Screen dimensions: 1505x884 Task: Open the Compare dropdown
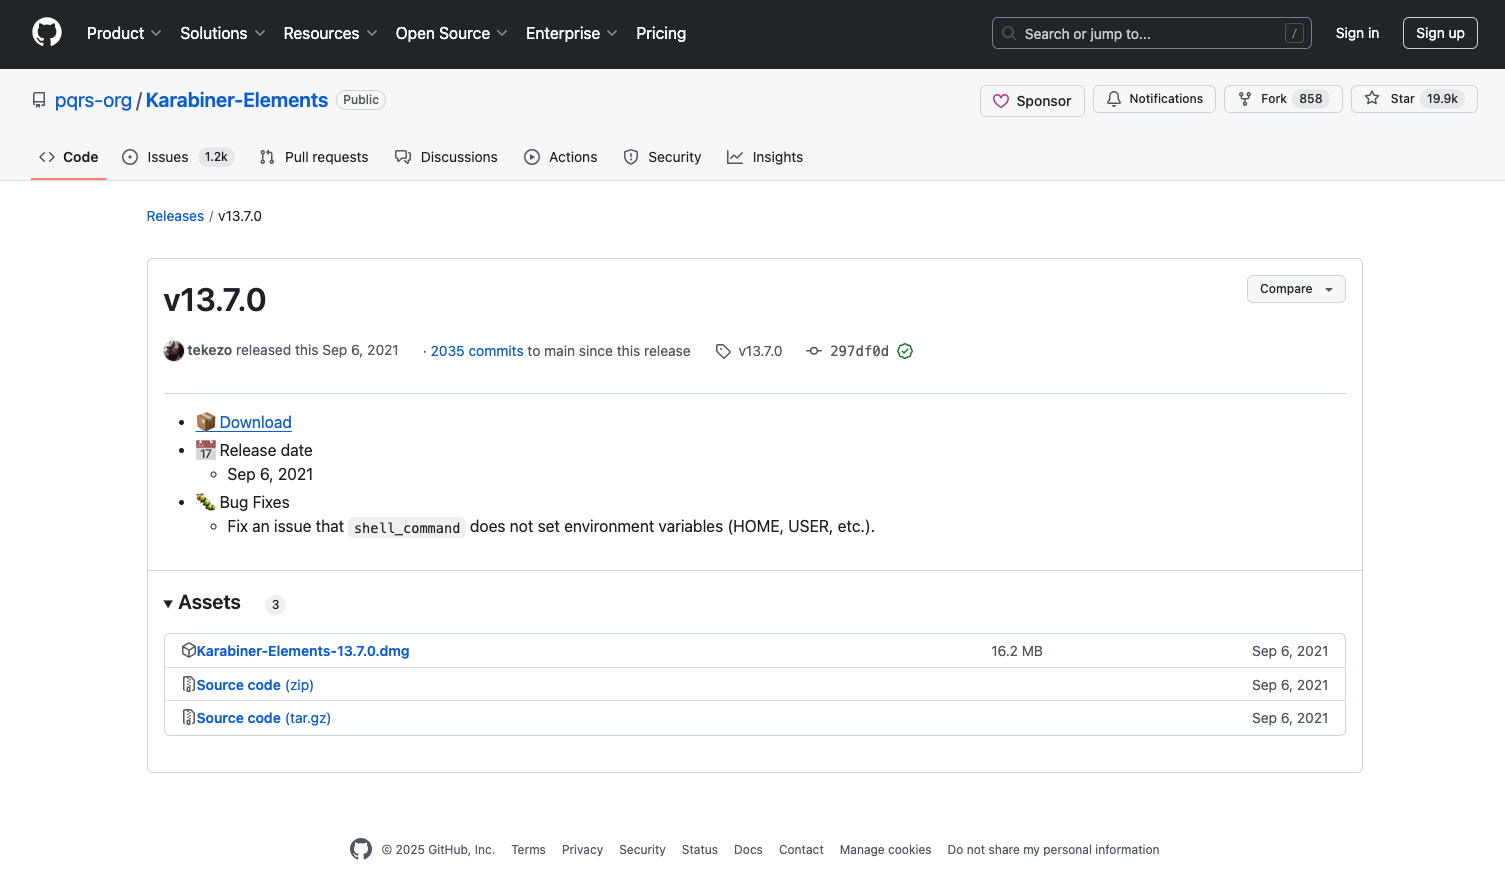[x=1296, y=289]
